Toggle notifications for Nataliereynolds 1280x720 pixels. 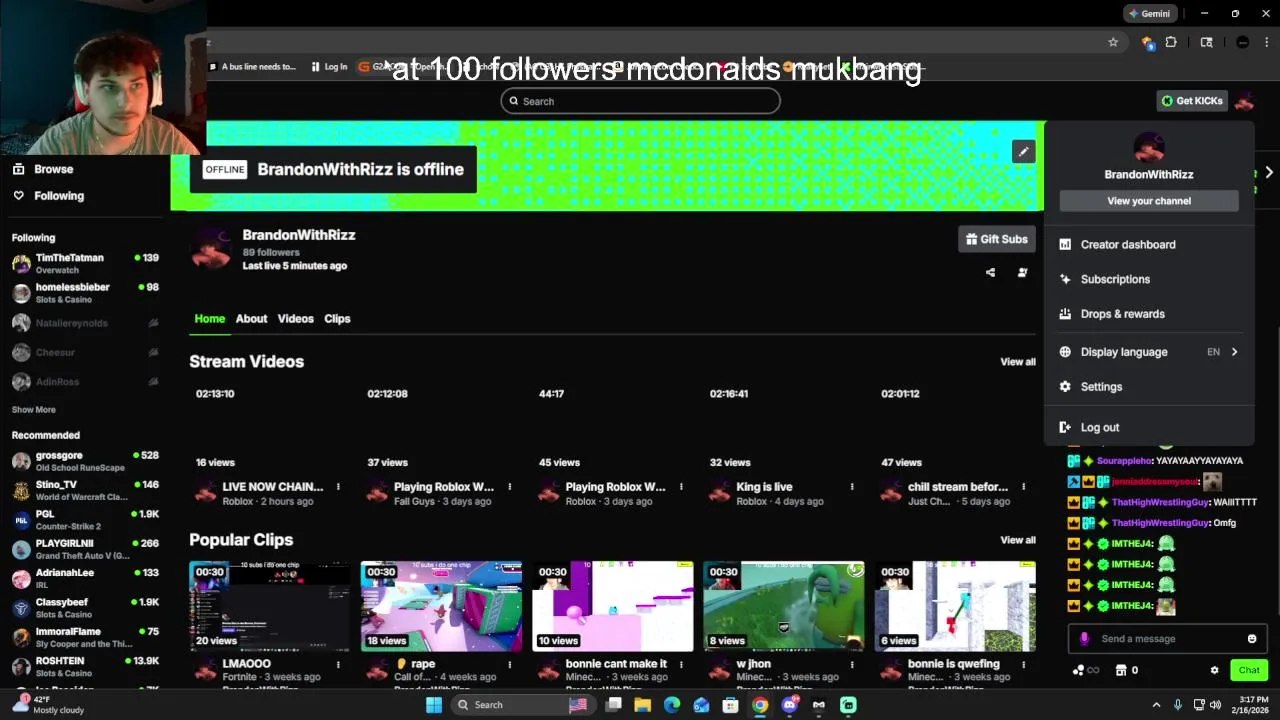click(153, 323)
